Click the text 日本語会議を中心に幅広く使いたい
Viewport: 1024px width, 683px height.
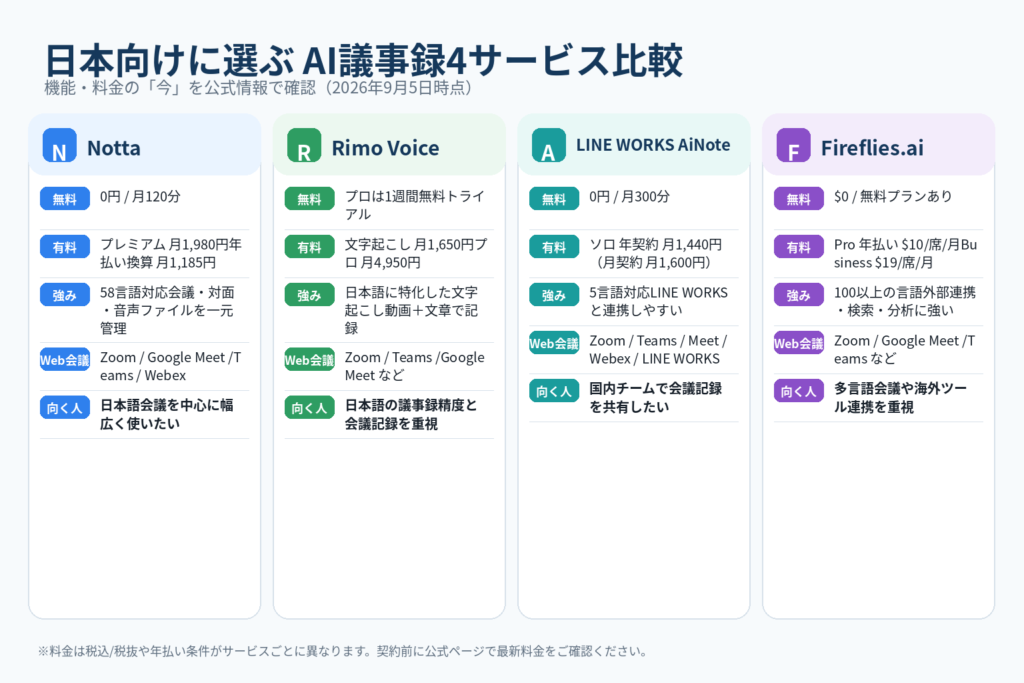click(x=167, y=415)
